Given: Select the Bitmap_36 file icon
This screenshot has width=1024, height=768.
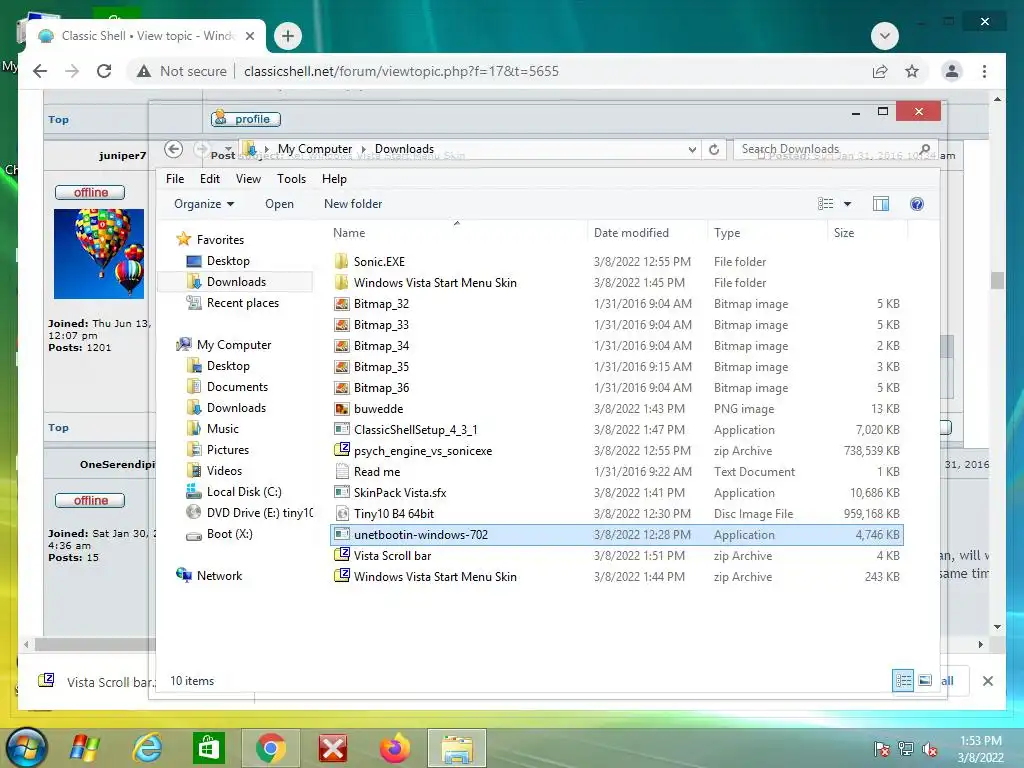Looking at the screenshot, I should pyautogui.click(x=342, y=387).
